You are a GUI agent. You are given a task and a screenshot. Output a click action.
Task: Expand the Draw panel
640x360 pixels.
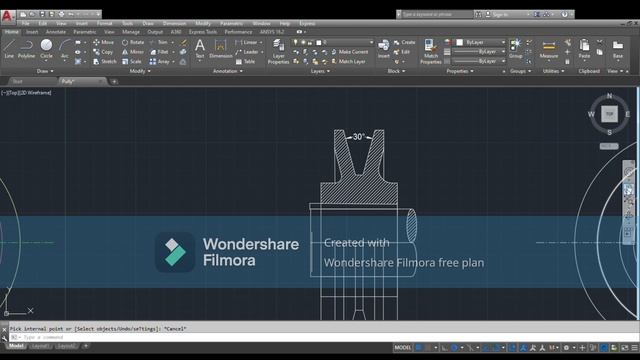point(45,71)
